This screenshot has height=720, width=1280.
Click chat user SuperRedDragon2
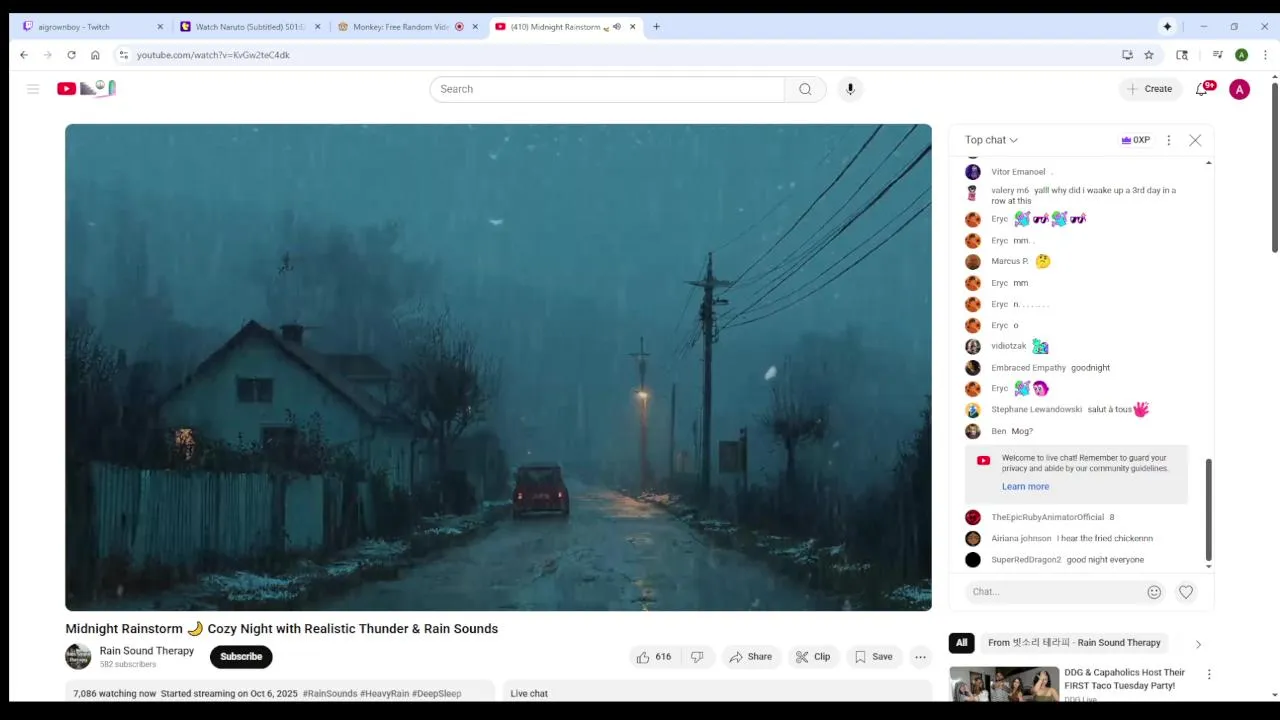click(x=1026, y=560)
